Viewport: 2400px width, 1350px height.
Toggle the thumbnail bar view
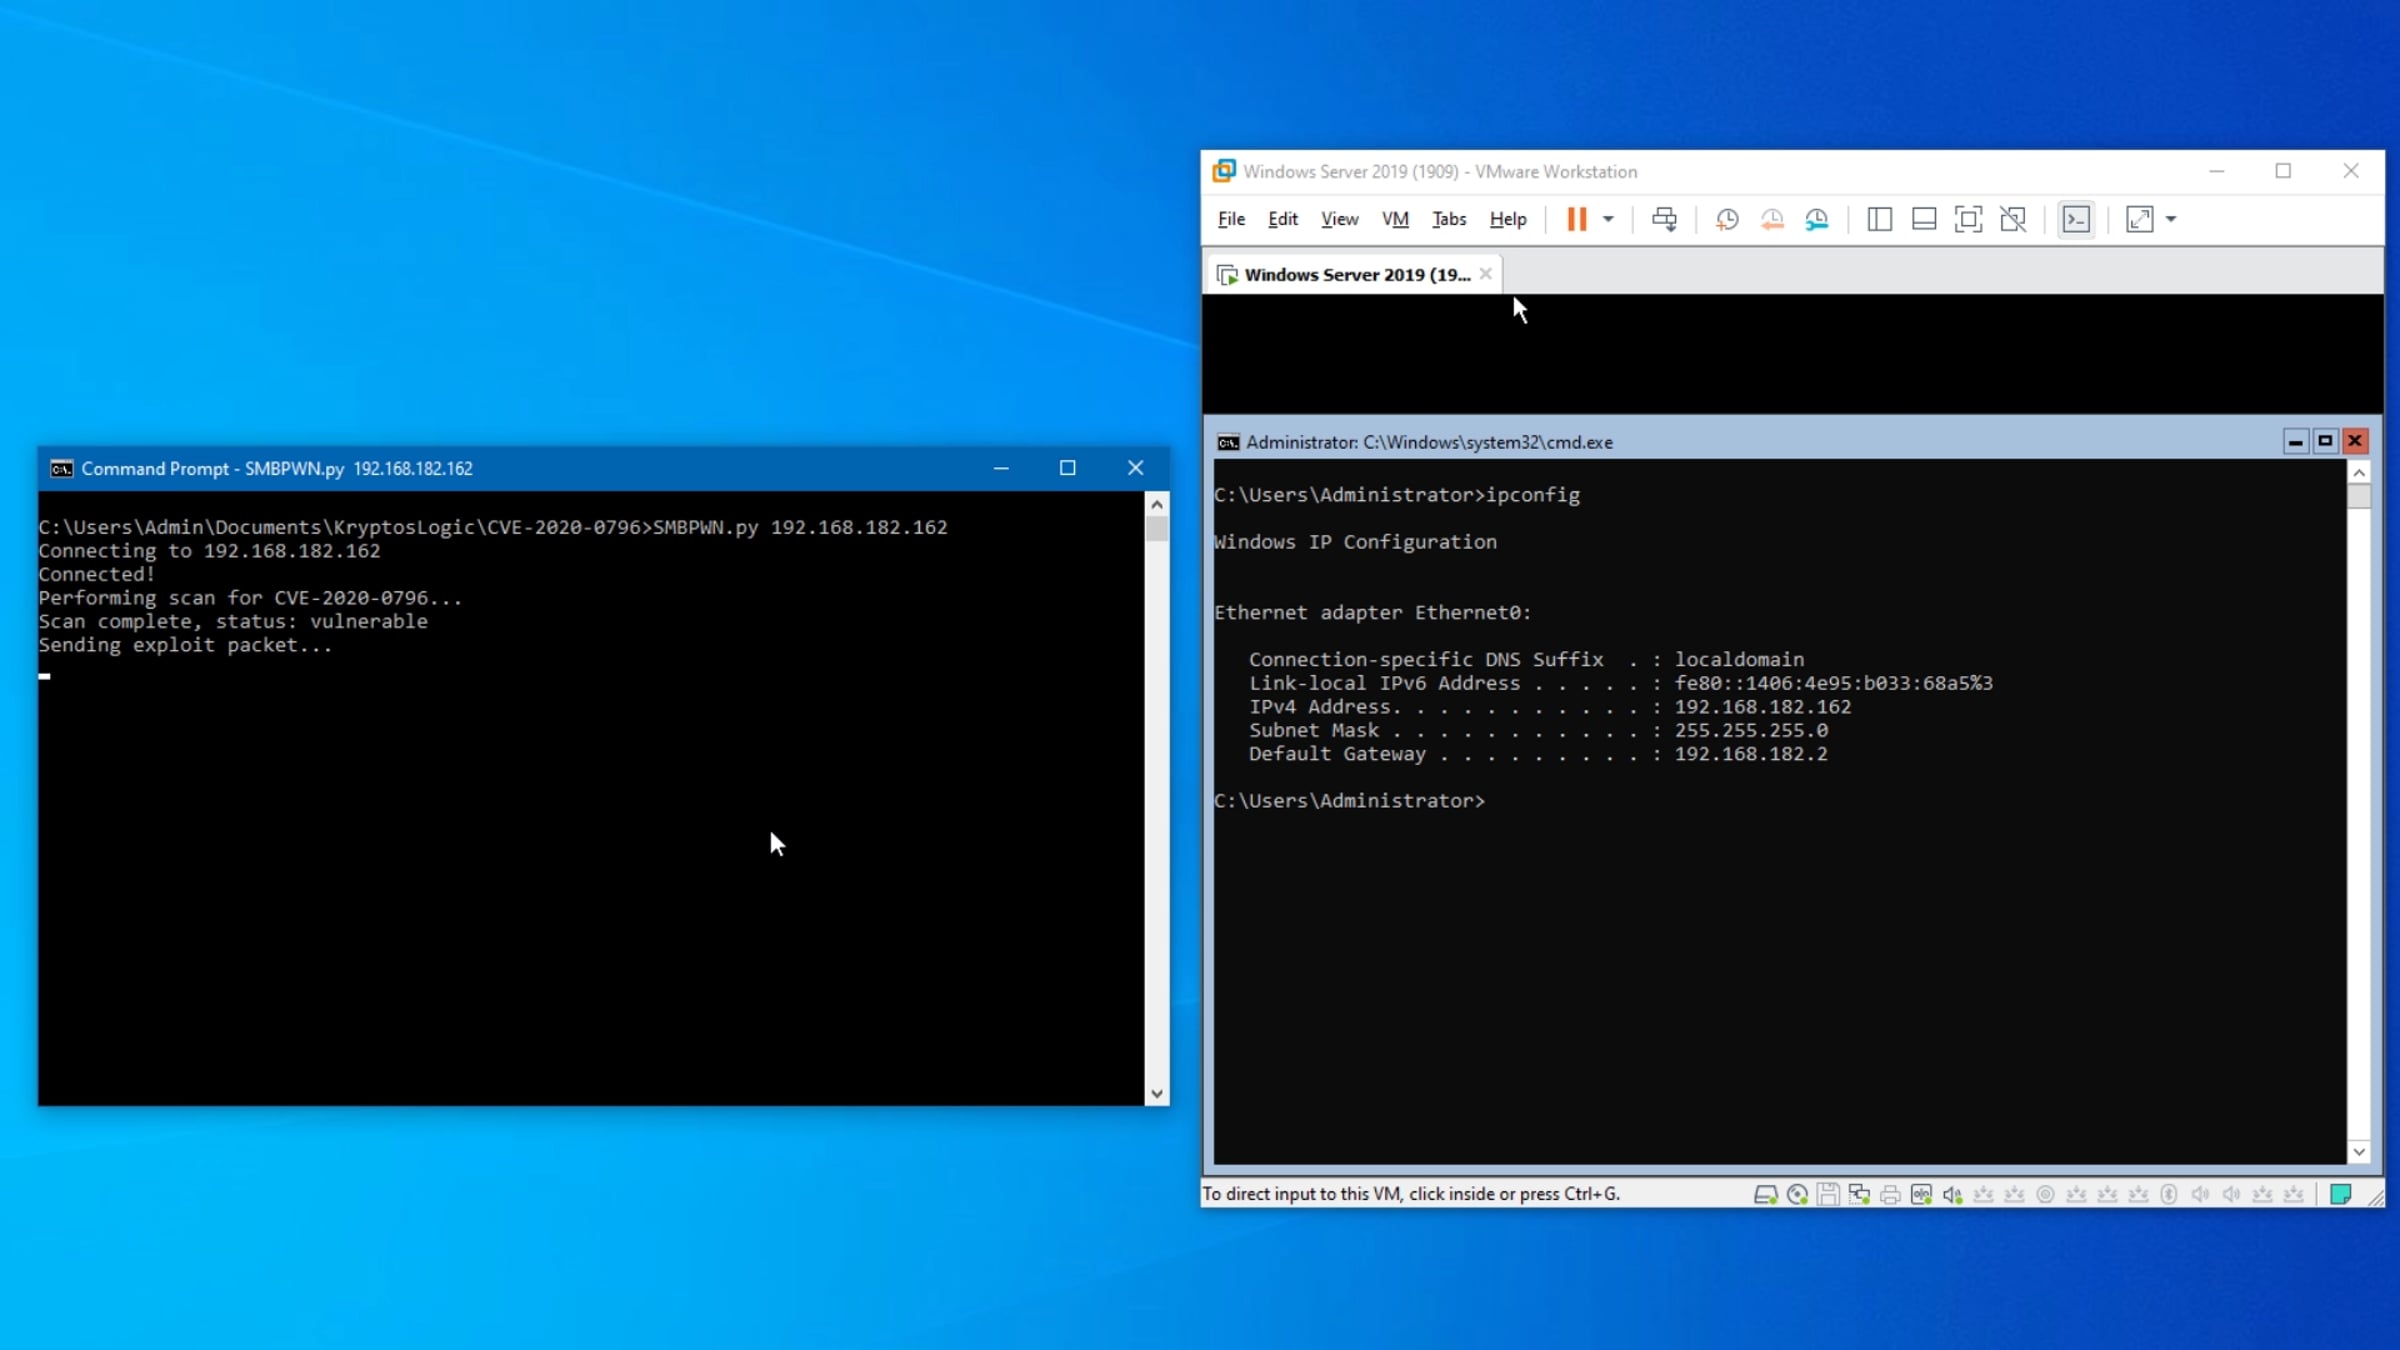point(1924,219)
